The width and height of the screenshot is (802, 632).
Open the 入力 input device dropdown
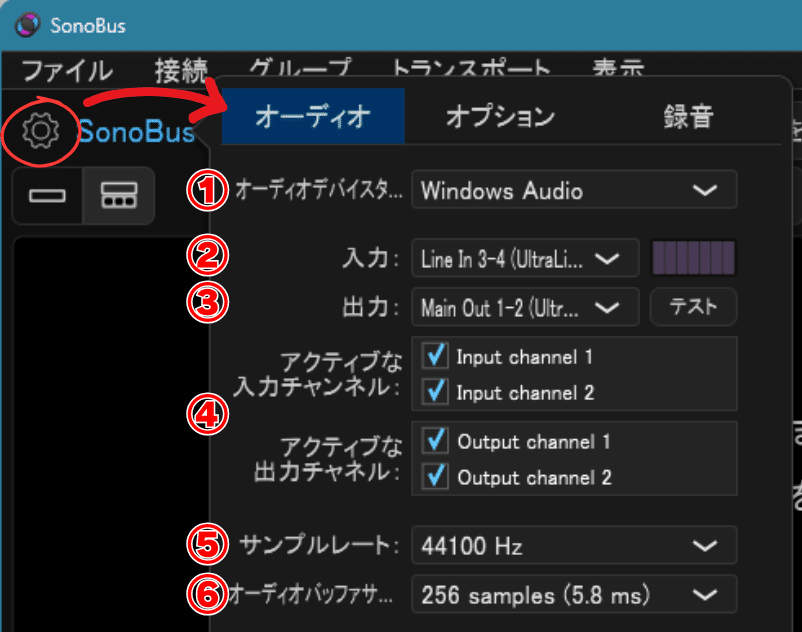(525, 258)
